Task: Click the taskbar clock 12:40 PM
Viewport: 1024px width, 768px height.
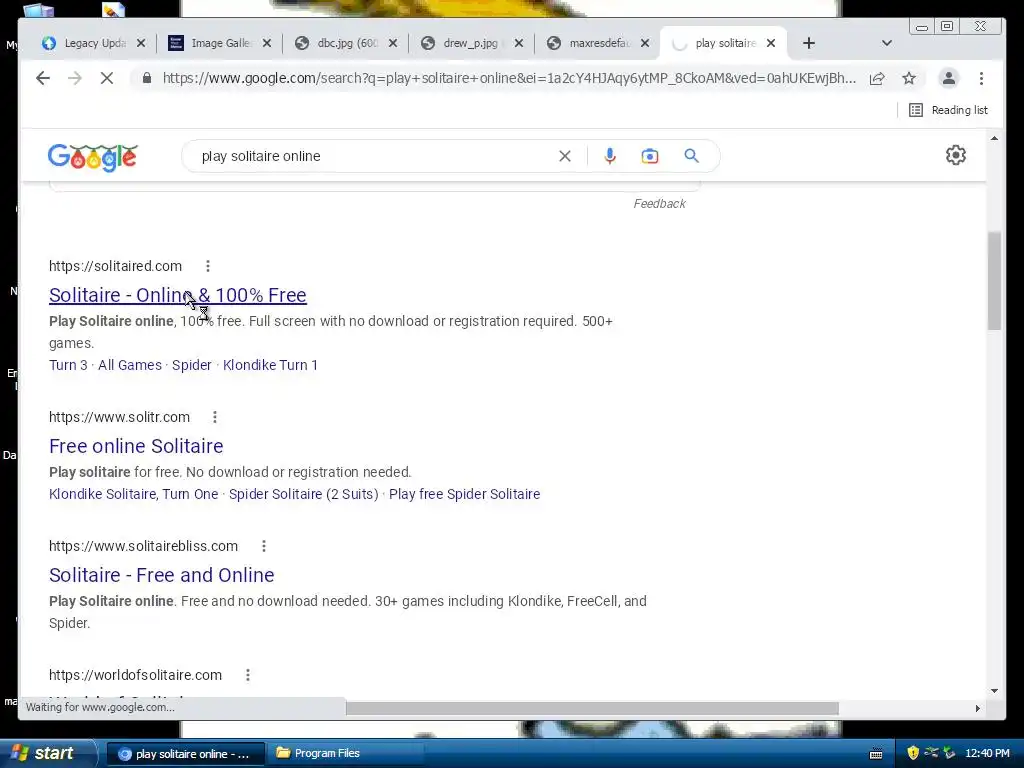Action: (987, 754)
